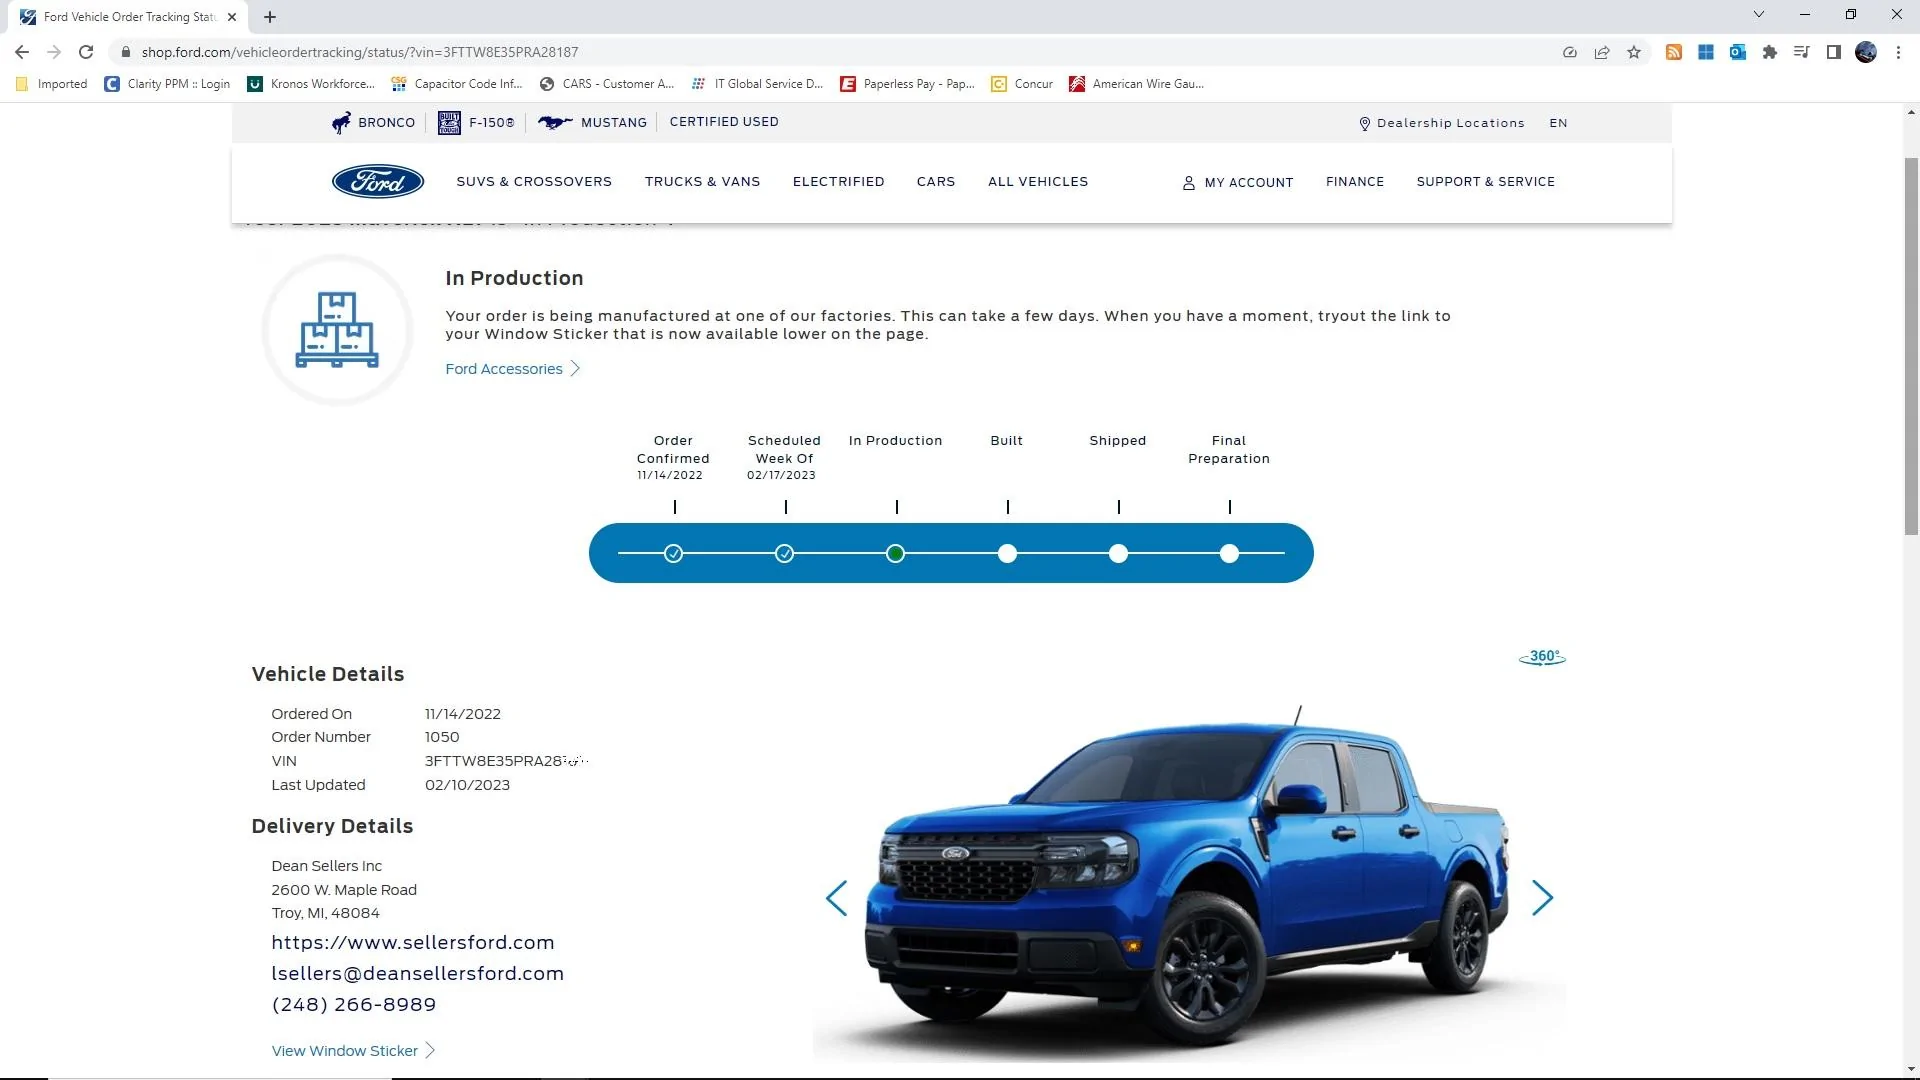Open the F-150 brand link
The width and height of the screenshot is (1920, 1080).
tap(477, 122)
